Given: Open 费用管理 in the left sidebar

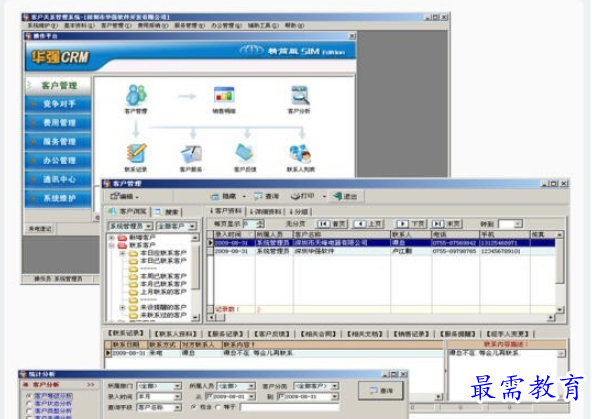Looking at the screenshot, I should pos(58,123).
